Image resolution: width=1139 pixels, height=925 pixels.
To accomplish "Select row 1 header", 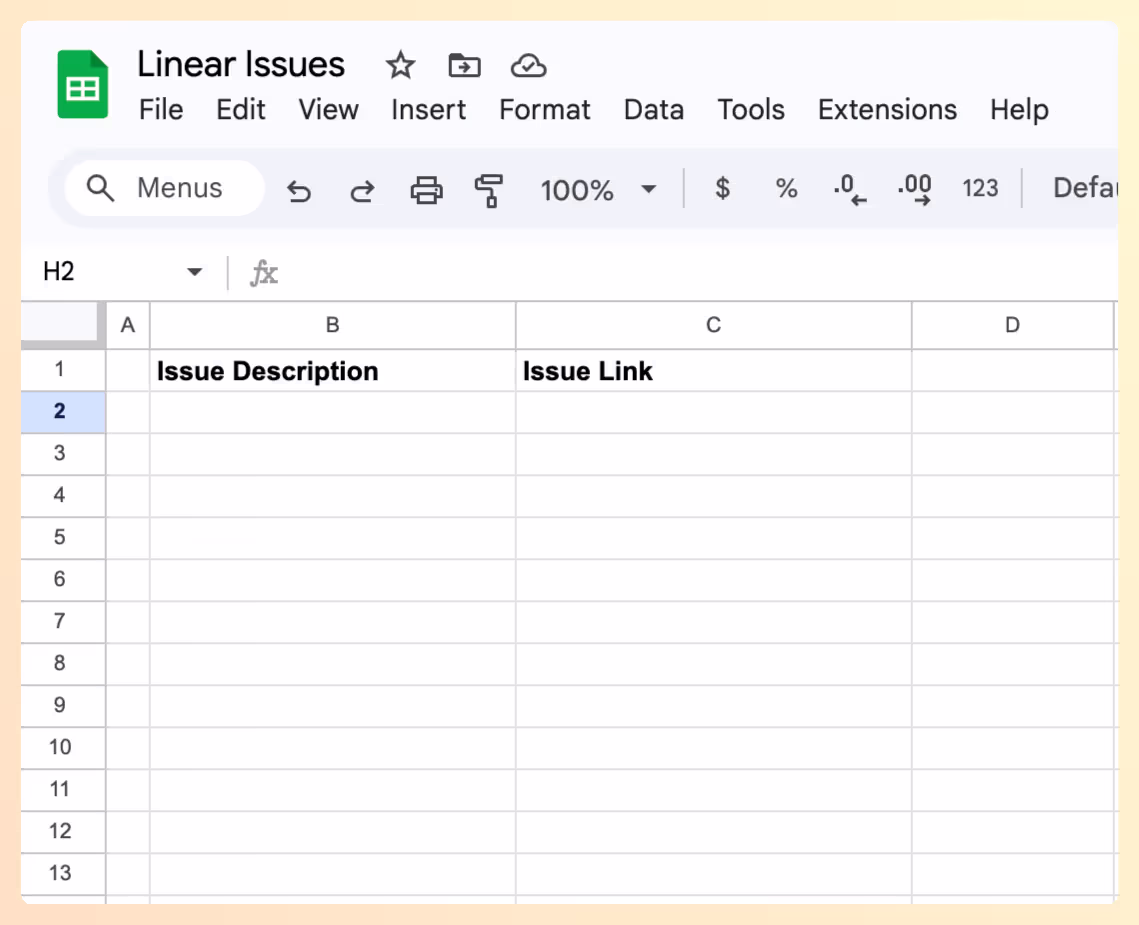I will click(x=63, y=370).
